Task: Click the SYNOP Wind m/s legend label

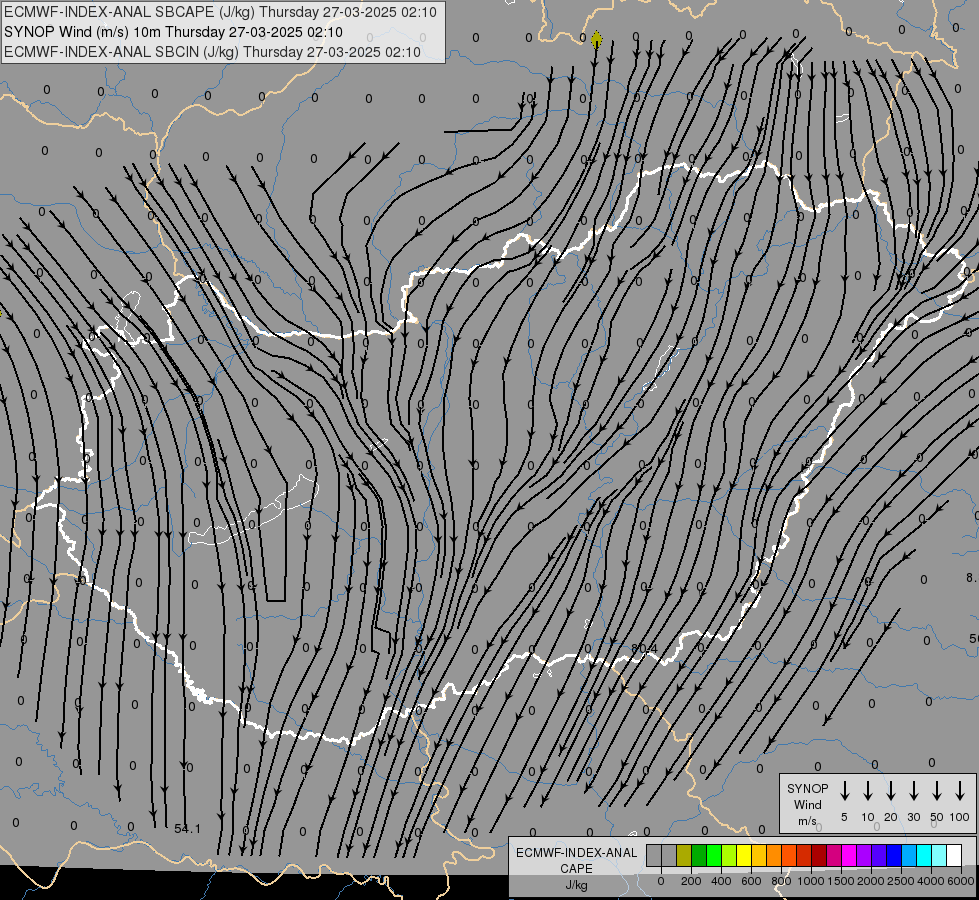Action: (807, 804)
